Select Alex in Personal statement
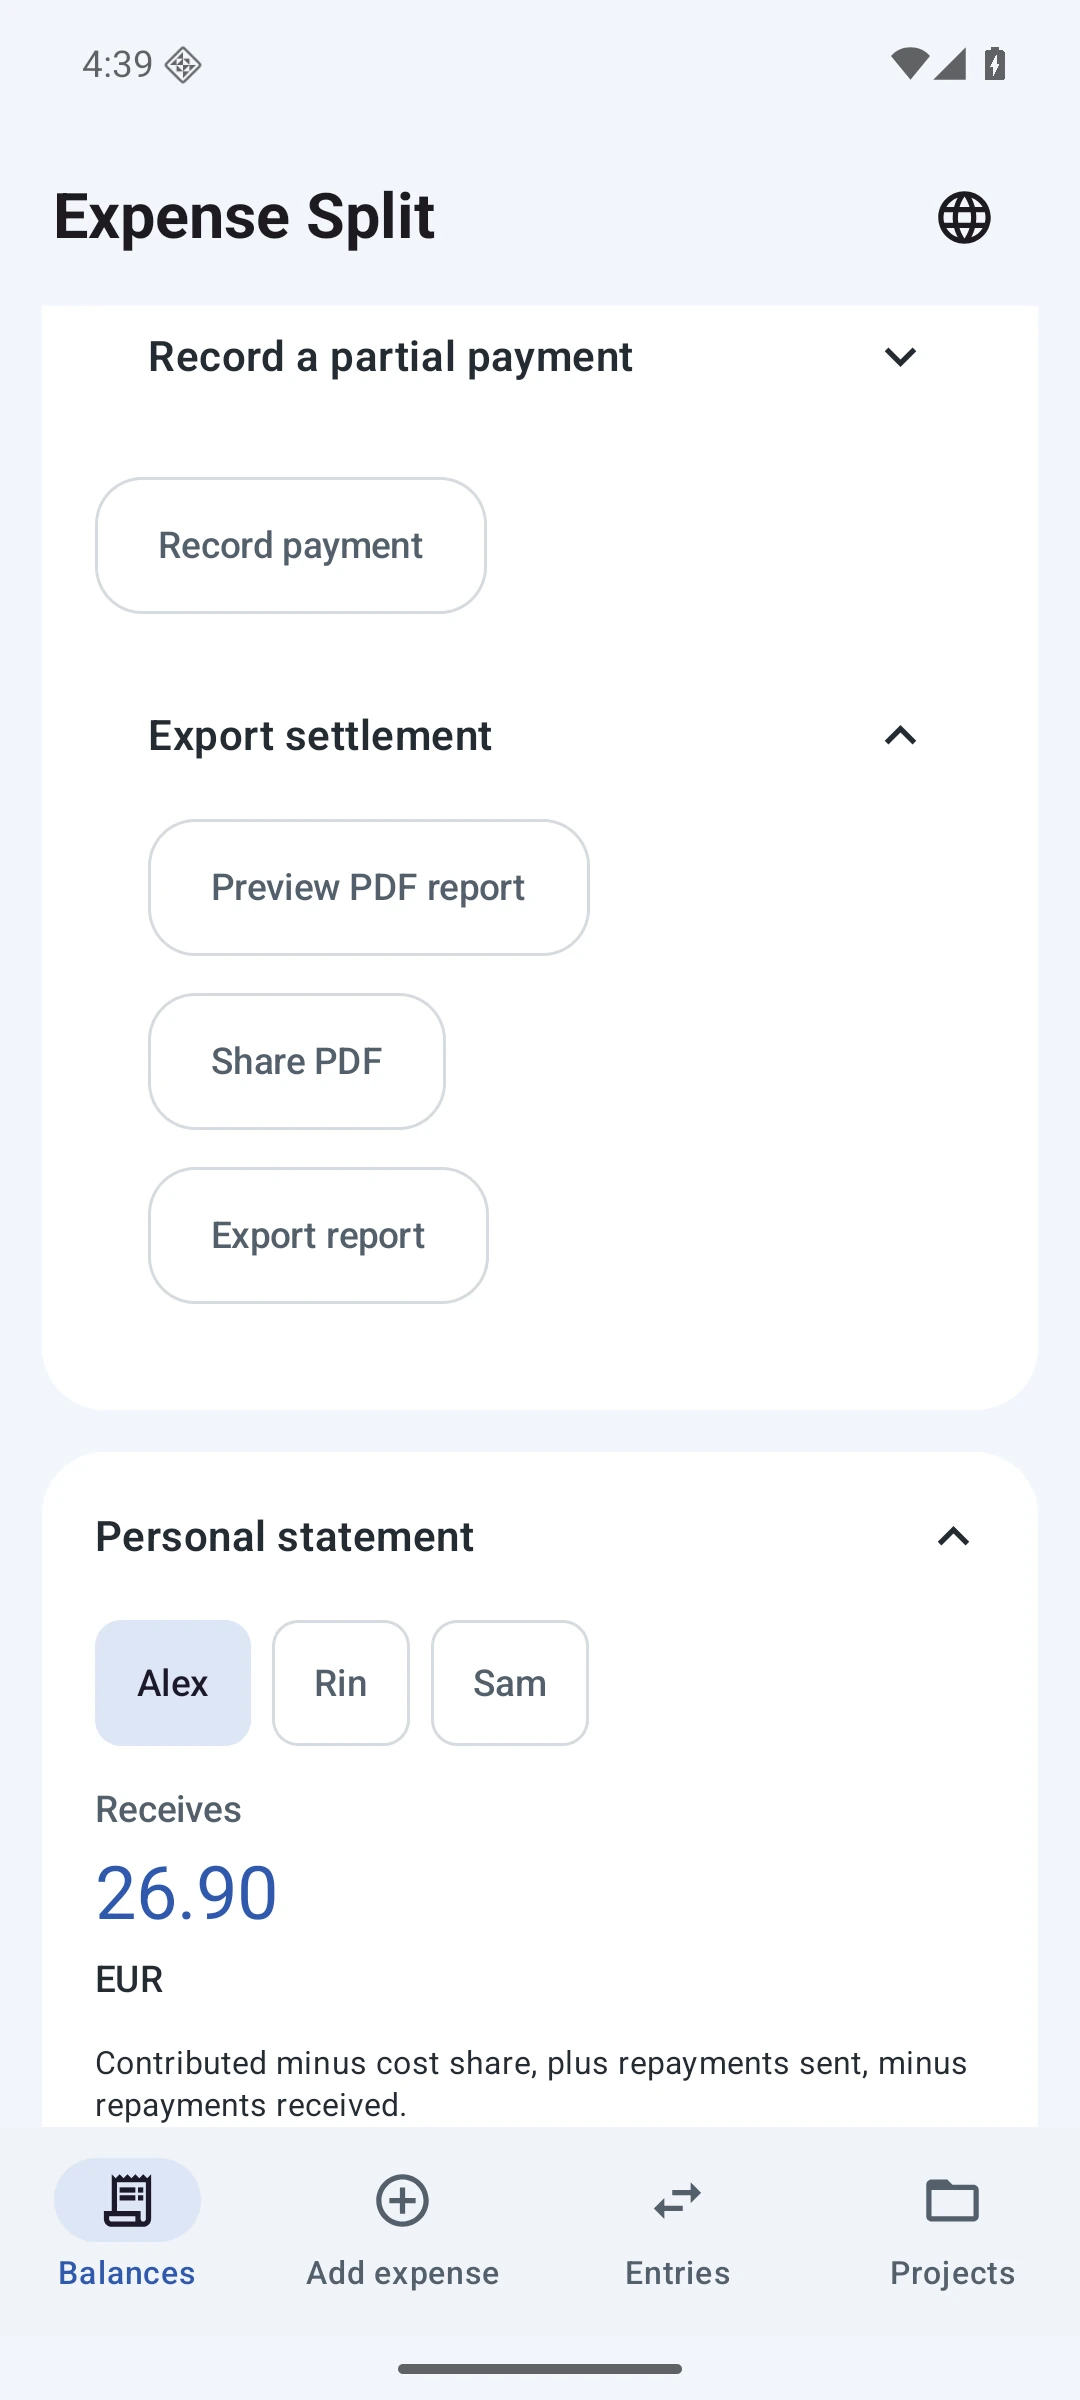Image resolution: width=1080 pixels, height=2400 pixels. [173, 1683]
